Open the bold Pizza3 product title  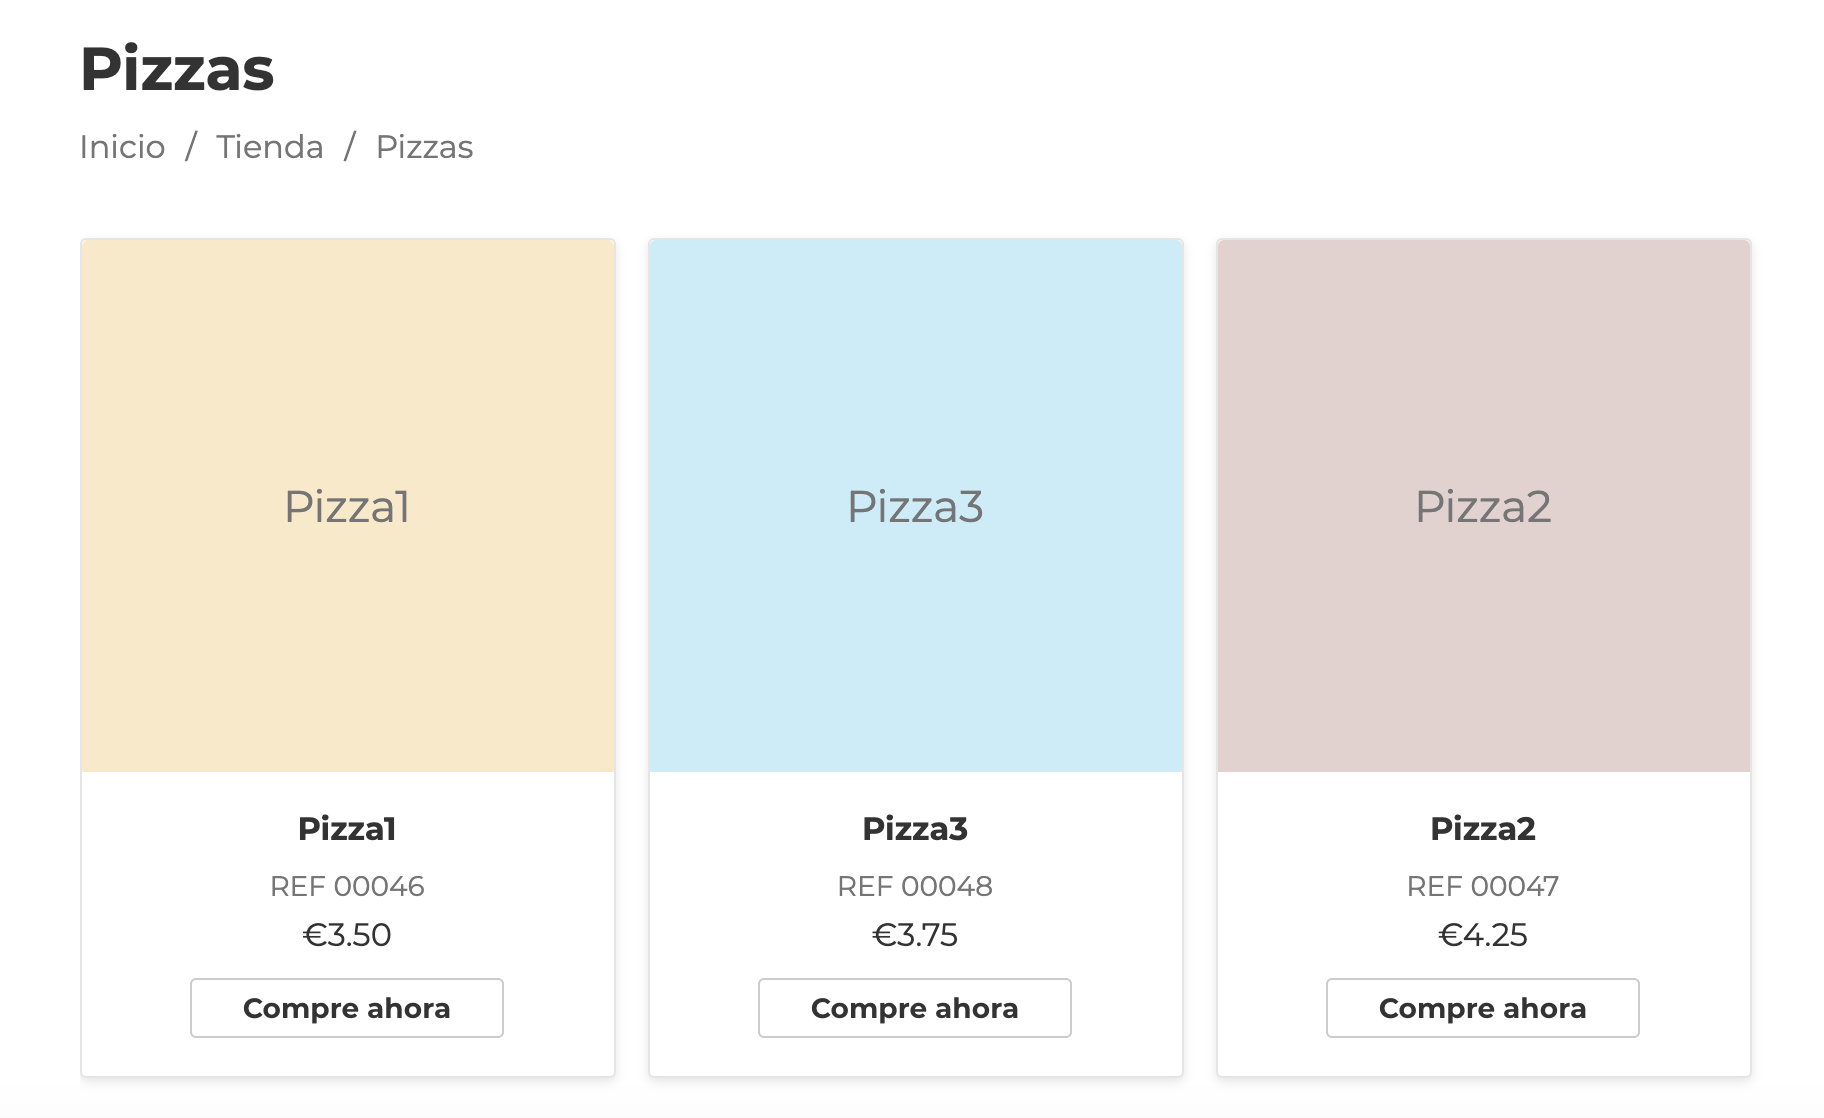tap(915, 828)
